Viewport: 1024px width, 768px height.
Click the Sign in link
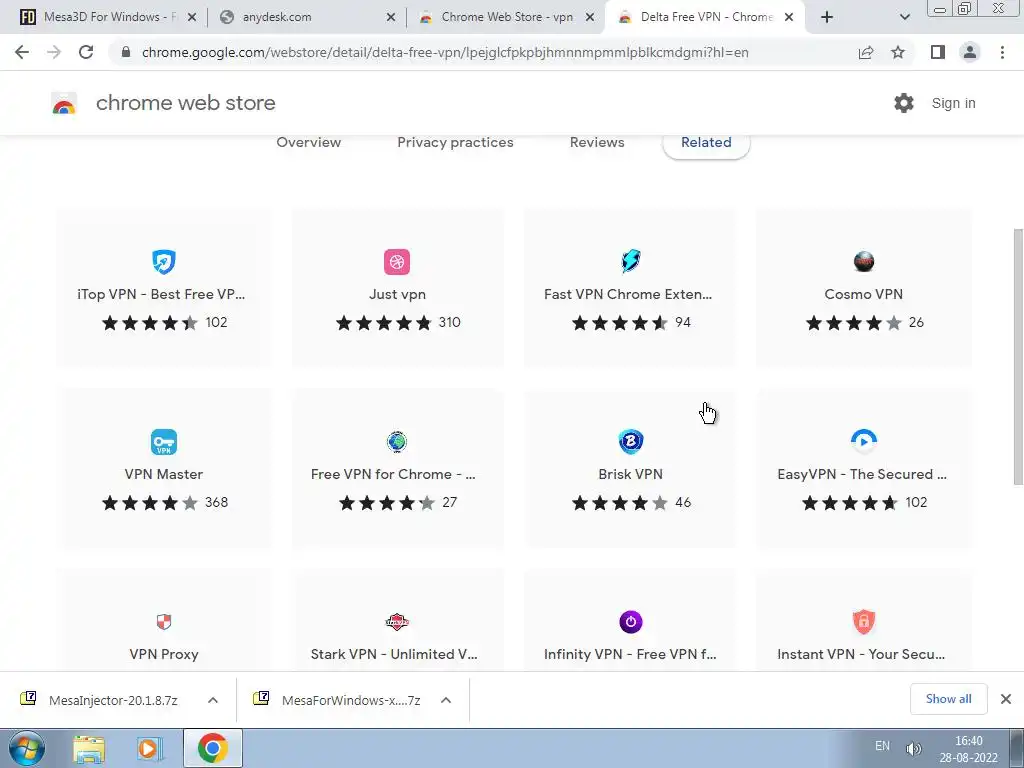point(953,103)
